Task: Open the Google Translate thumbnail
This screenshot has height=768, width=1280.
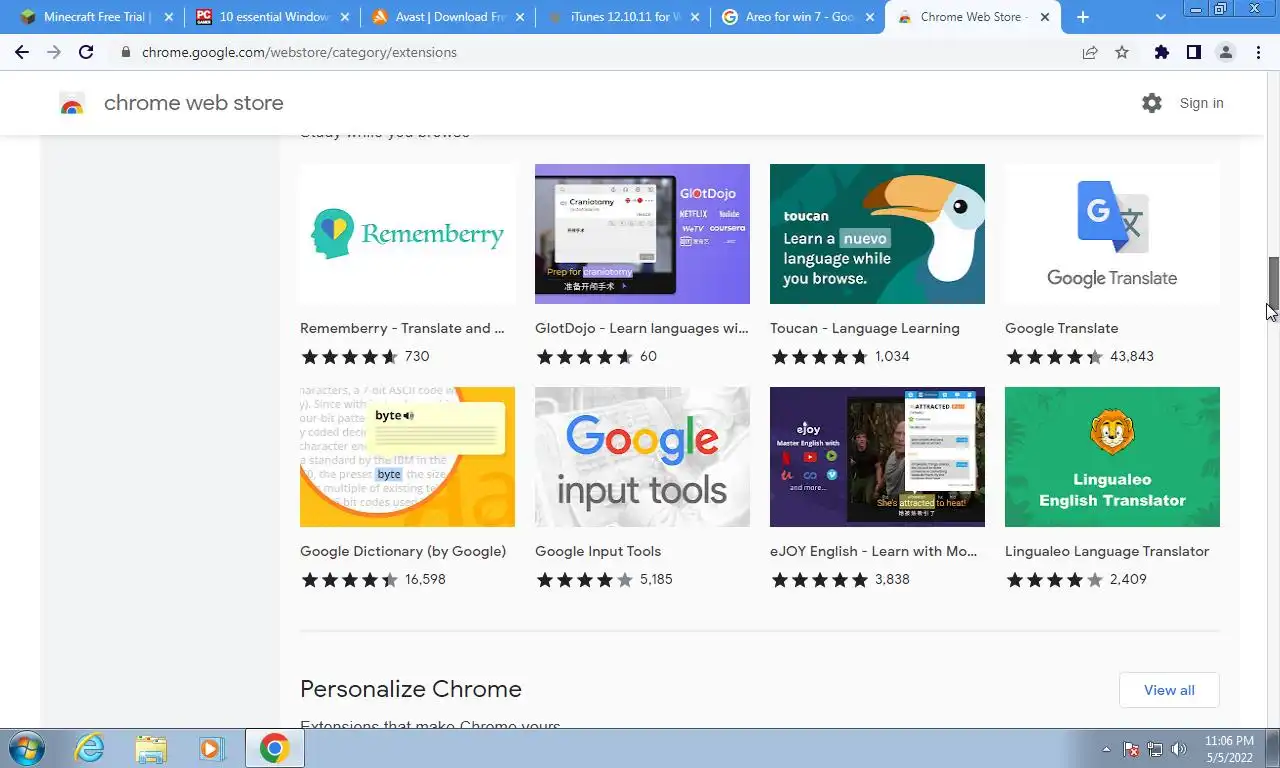Action: click(x=1112, y=234)
